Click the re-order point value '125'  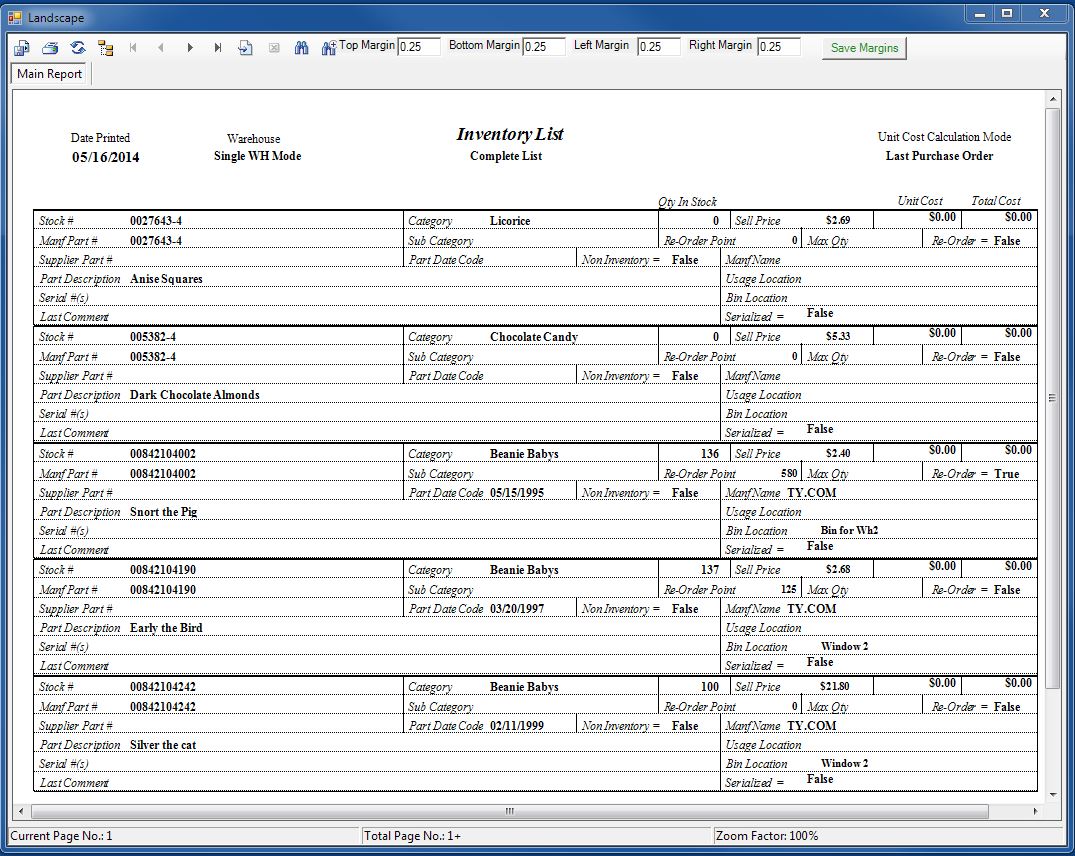pos(789,589)
